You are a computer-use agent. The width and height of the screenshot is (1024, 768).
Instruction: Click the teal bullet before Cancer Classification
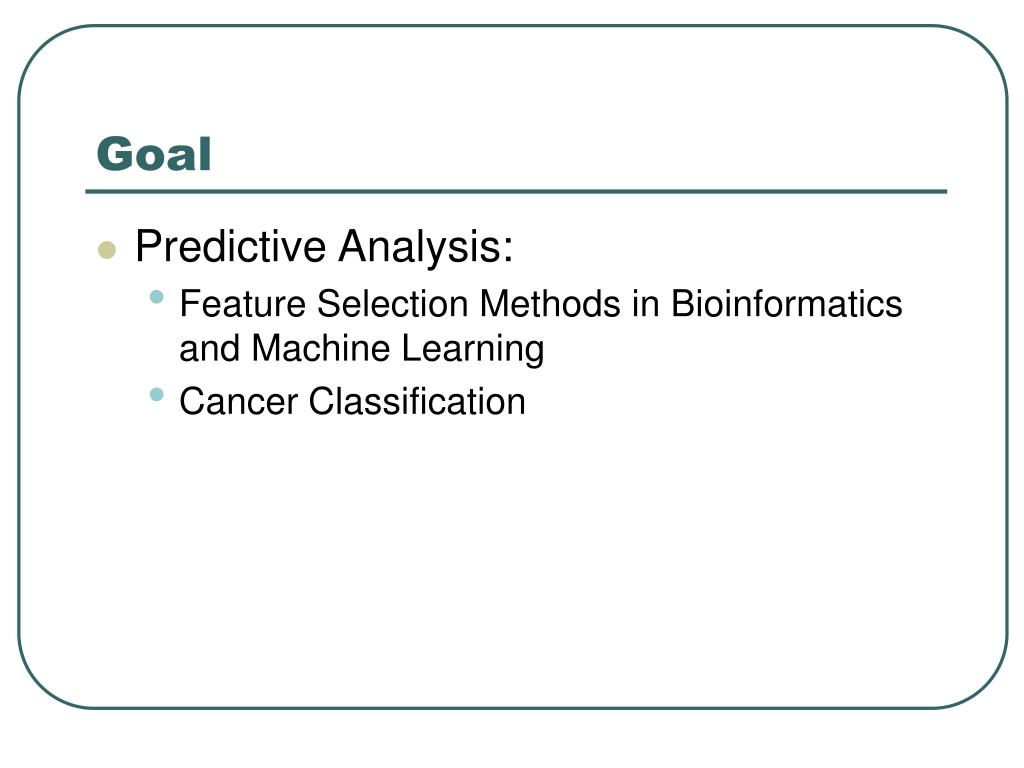pyautogui.click(x=156, y=394)
